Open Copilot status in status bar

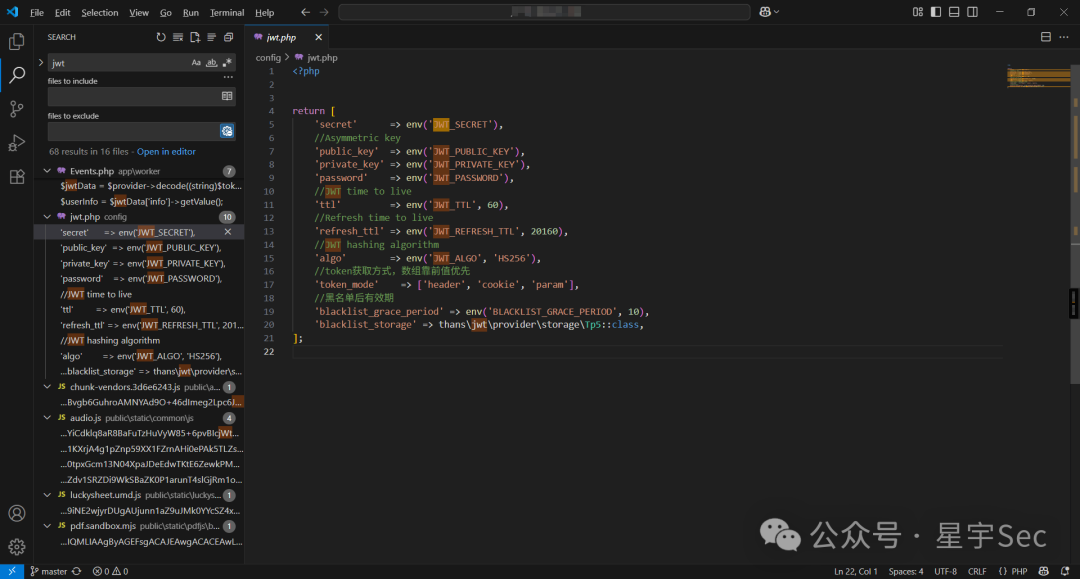coord(1043,571)
